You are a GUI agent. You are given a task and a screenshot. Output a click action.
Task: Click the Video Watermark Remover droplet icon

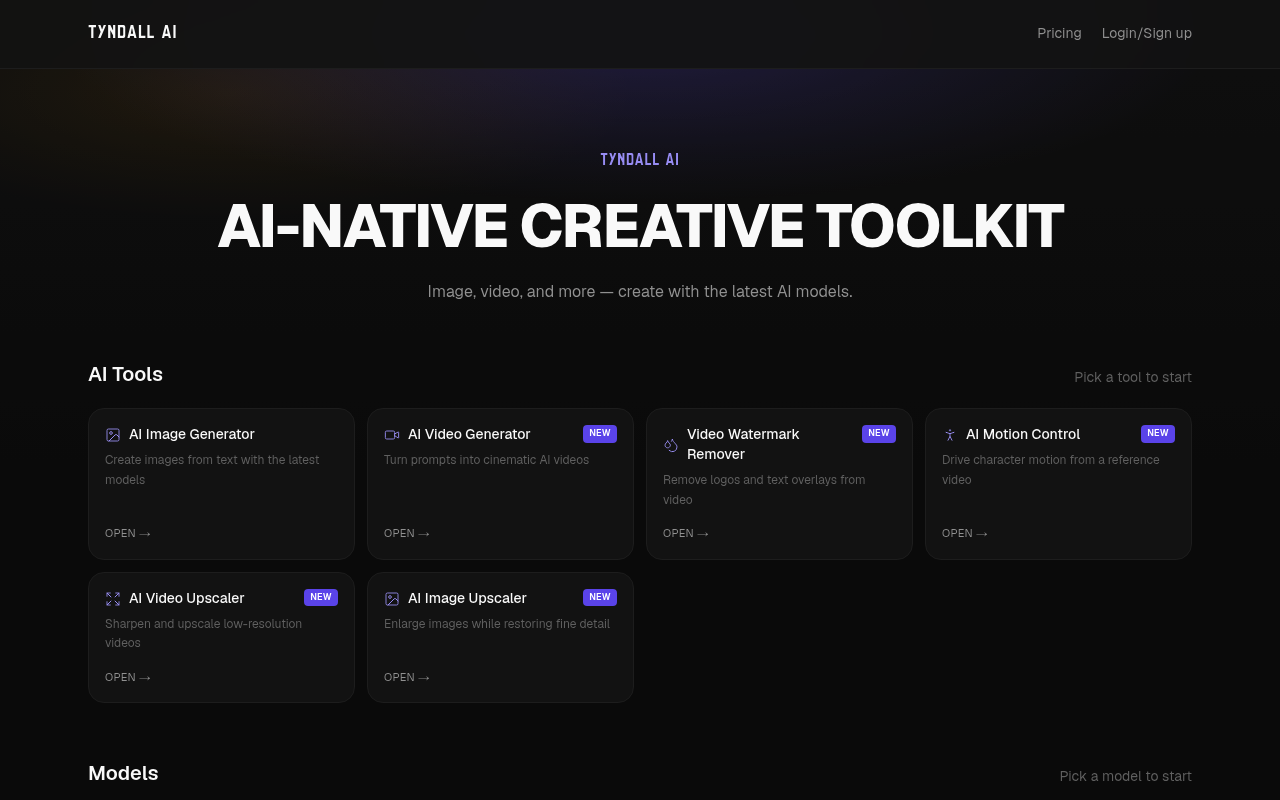pyautogui.click(x=671, y=445)
